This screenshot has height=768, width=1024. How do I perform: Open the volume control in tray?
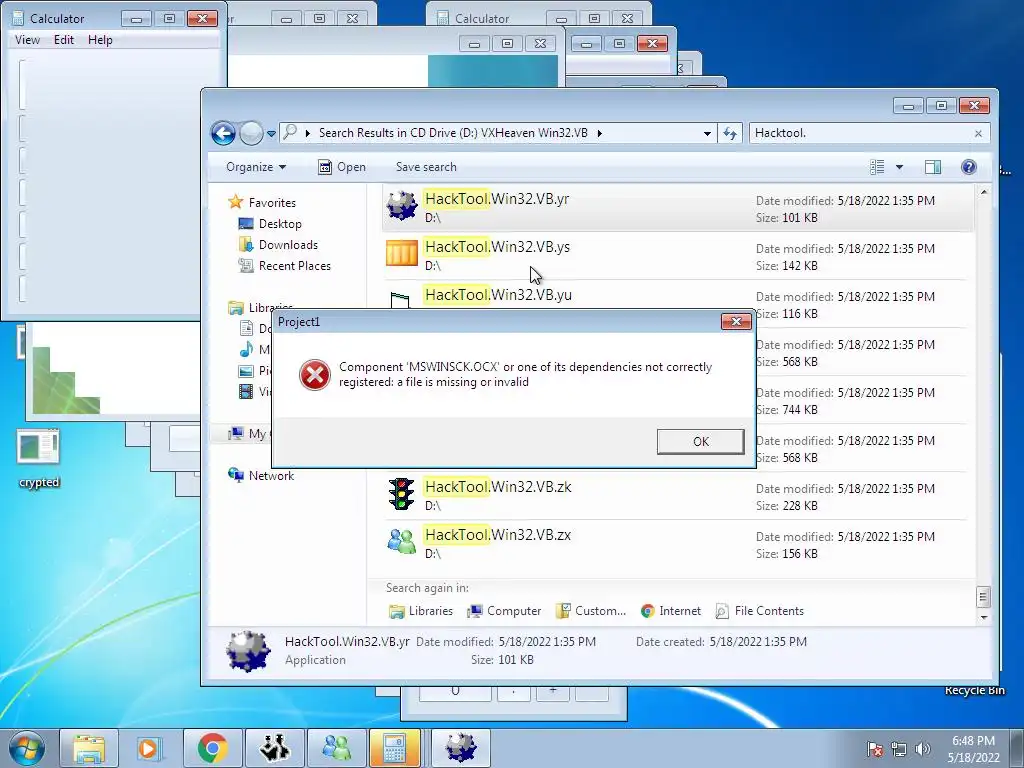coord(923,749)
